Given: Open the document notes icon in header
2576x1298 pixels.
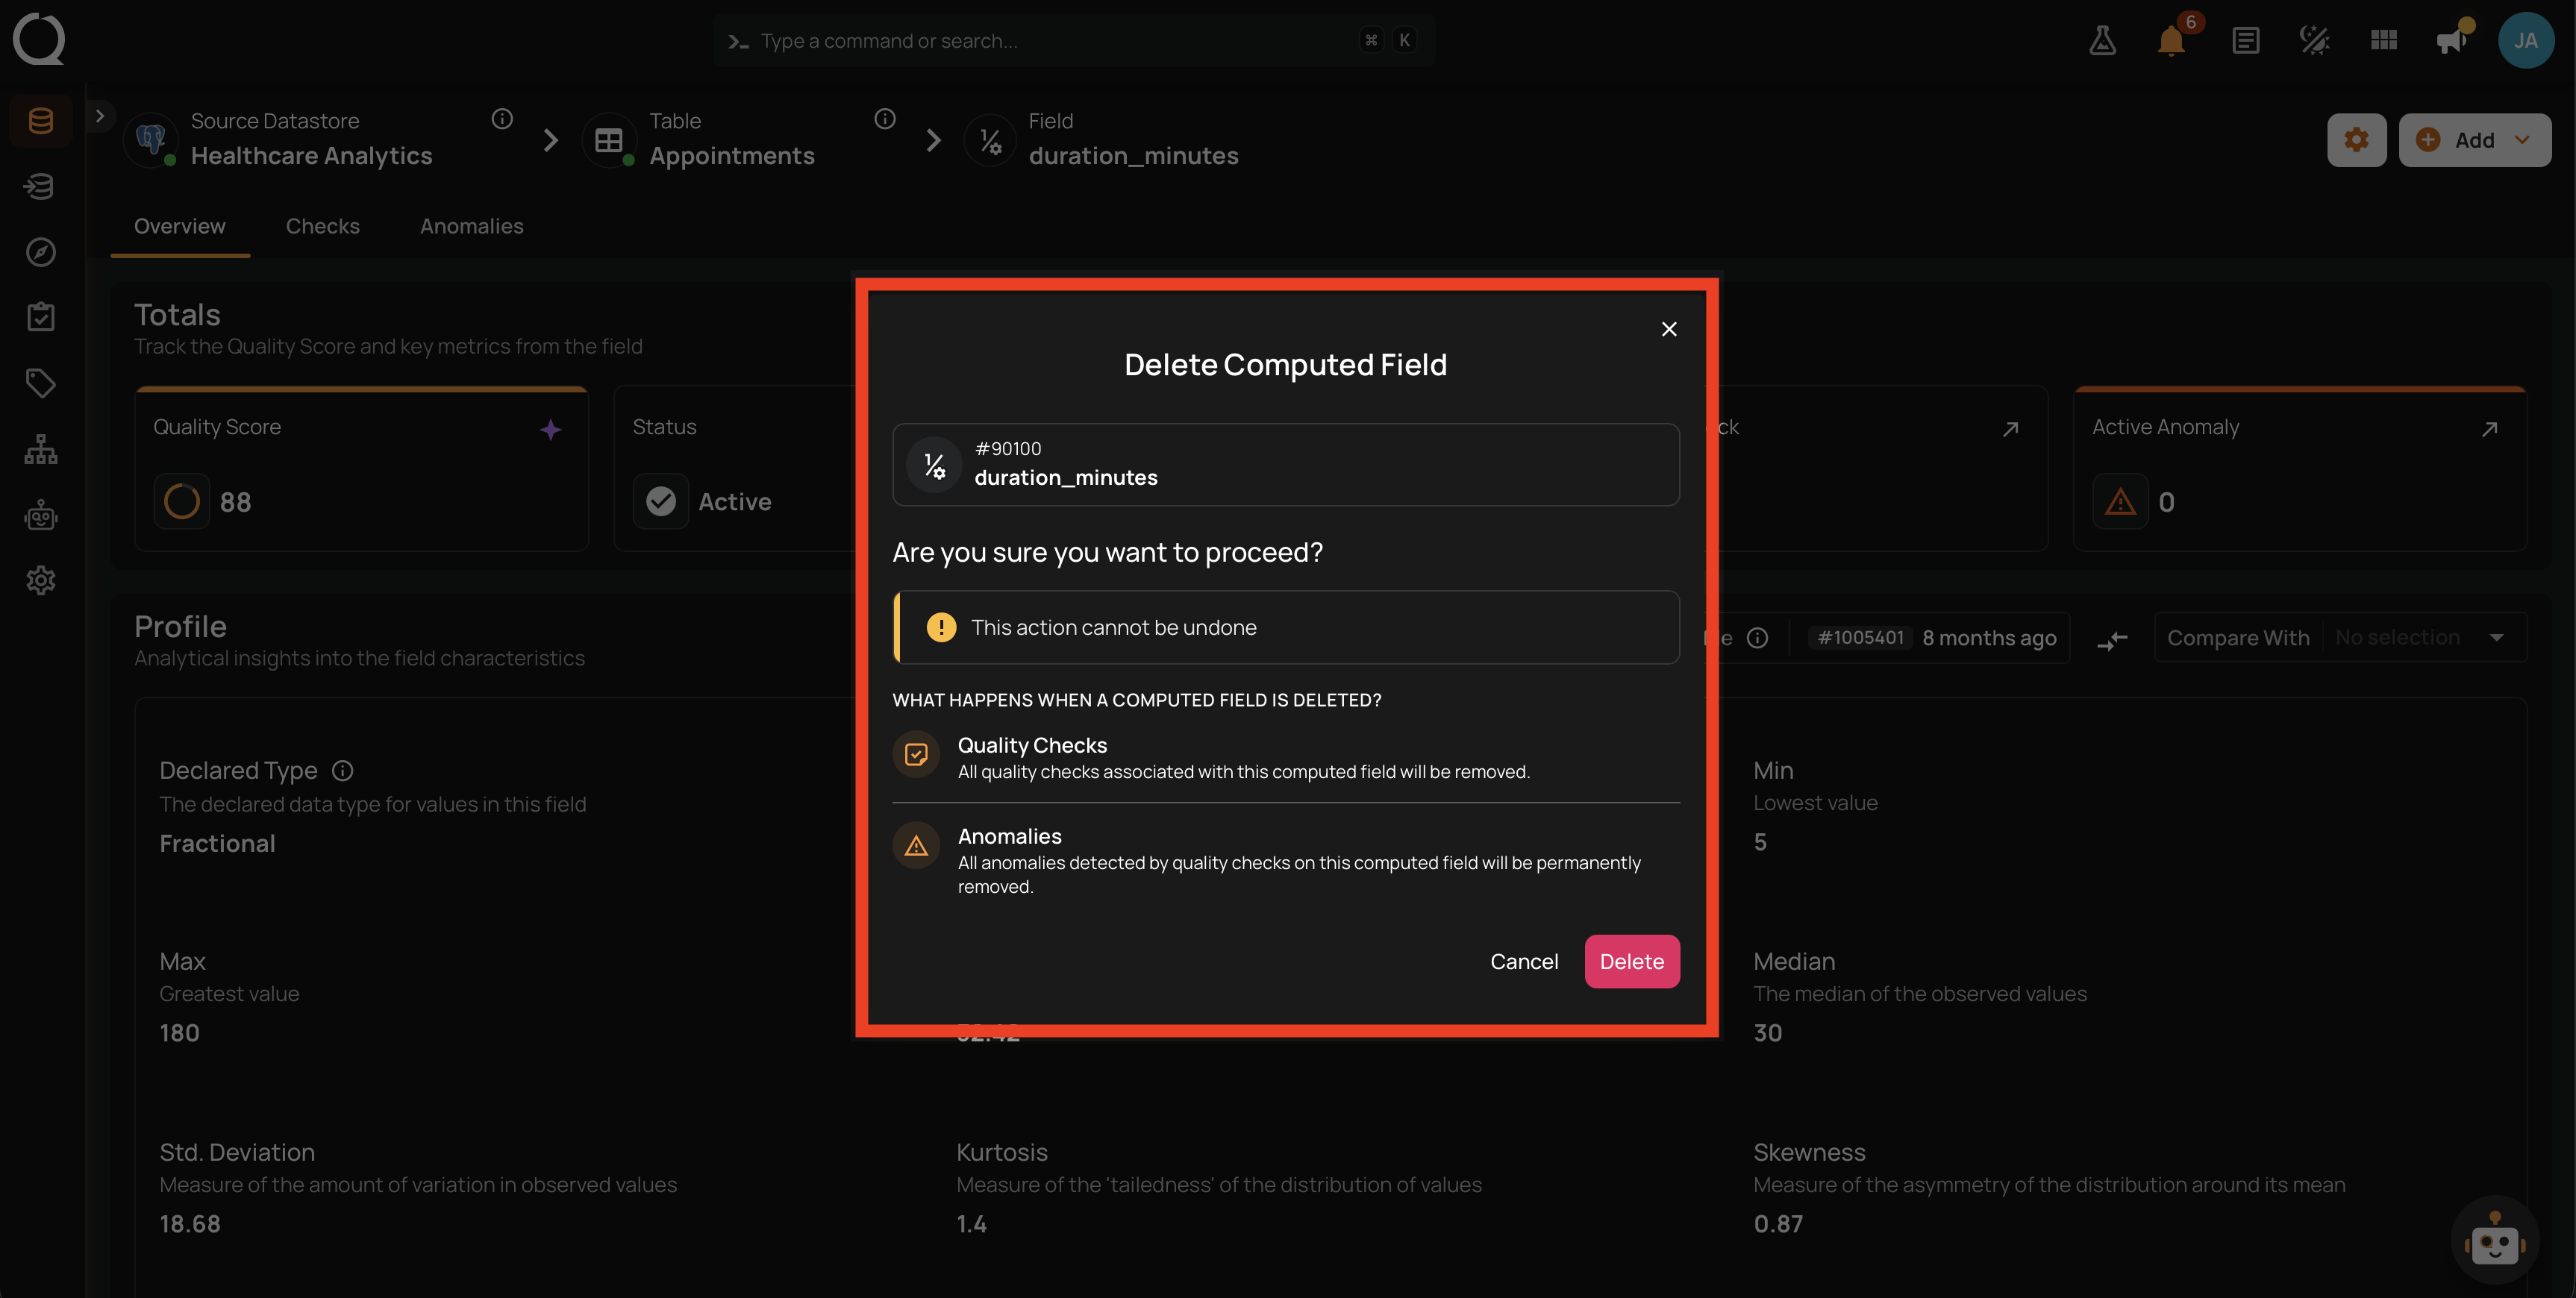Looking at the screenshot, I should (2245, 40).
